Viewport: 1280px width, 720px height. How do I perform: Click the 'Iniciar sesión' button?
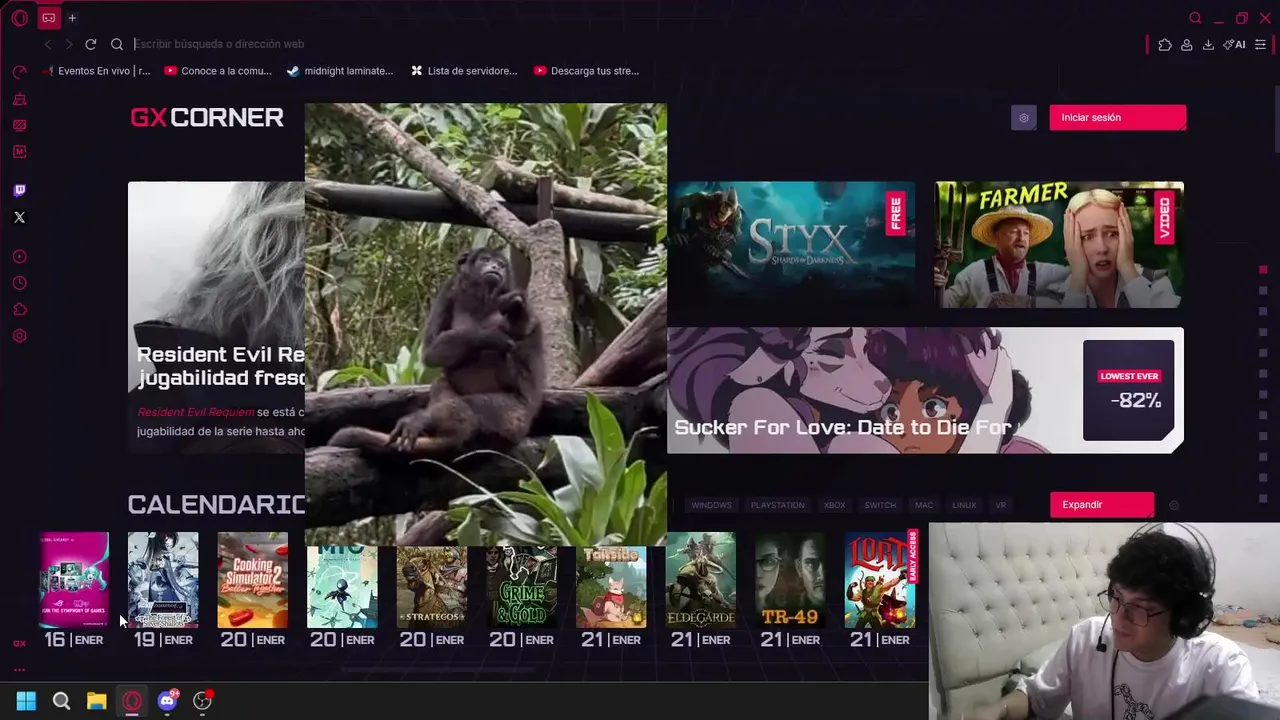coord(1117,118)
